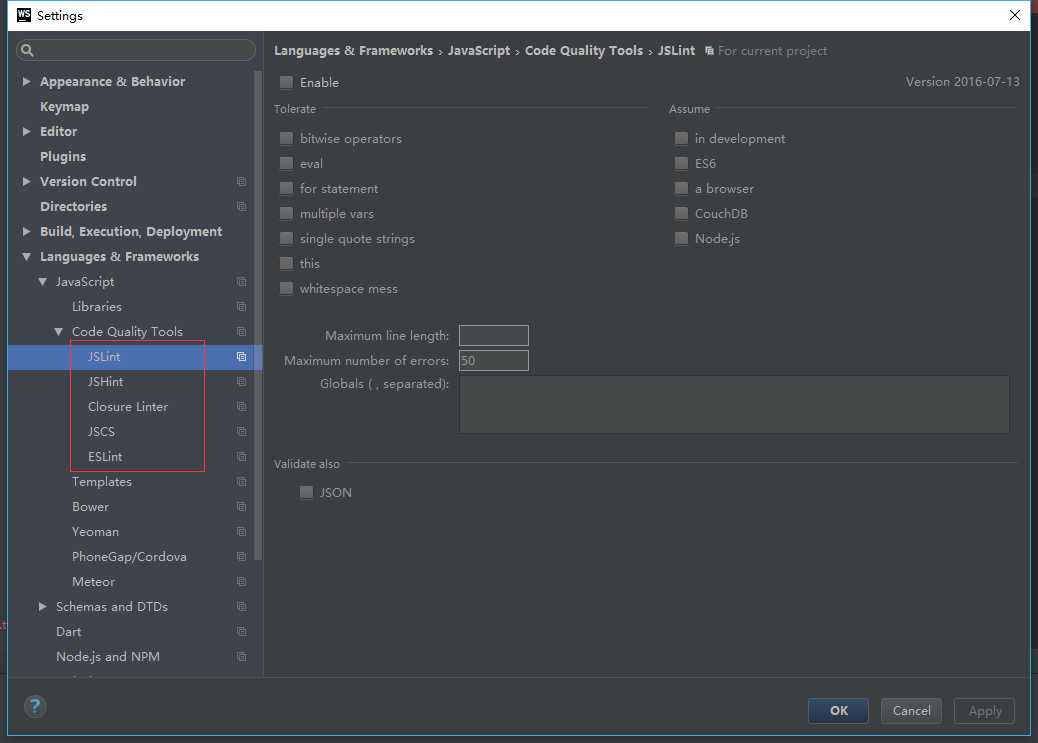Close the Settings dialog
Image resolution: width=1038 pixels, height=743 pixels.
(1014, 15)
